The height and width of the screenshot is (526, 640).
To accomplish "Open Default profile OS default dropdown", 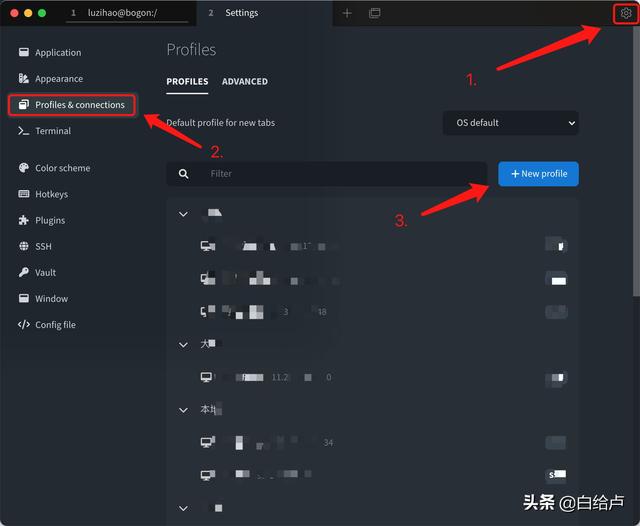I will coord(511,123).
